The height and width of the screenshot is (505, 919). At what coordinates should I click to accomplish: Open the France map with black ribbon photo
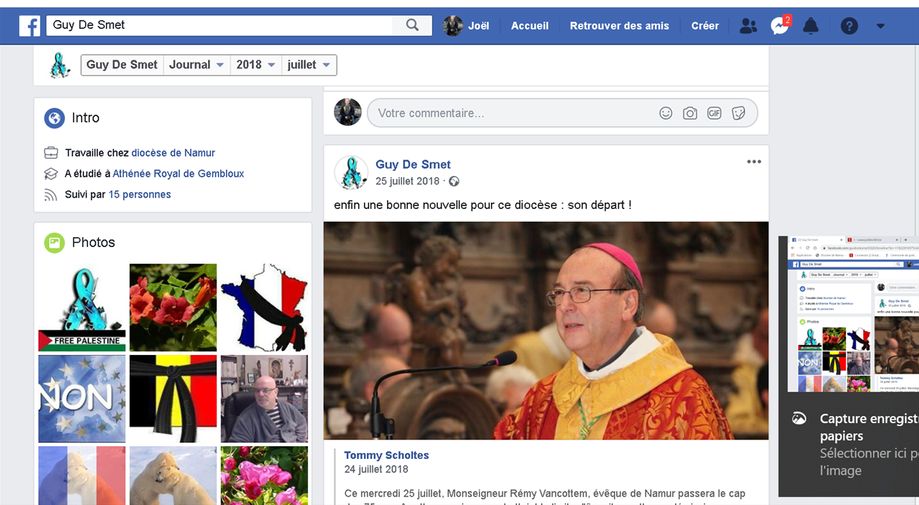pos(264,308)
